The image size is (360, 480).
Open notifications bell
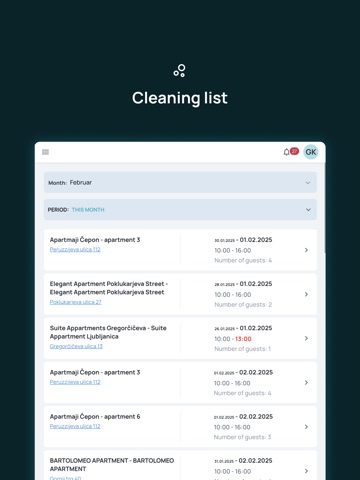tap(286, 152)
